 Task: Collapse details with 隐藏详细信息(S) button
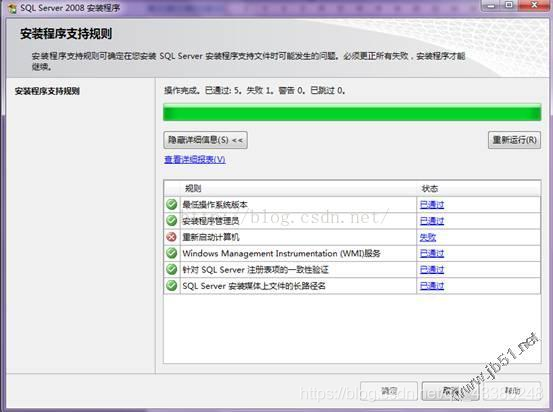coord(205,140)
